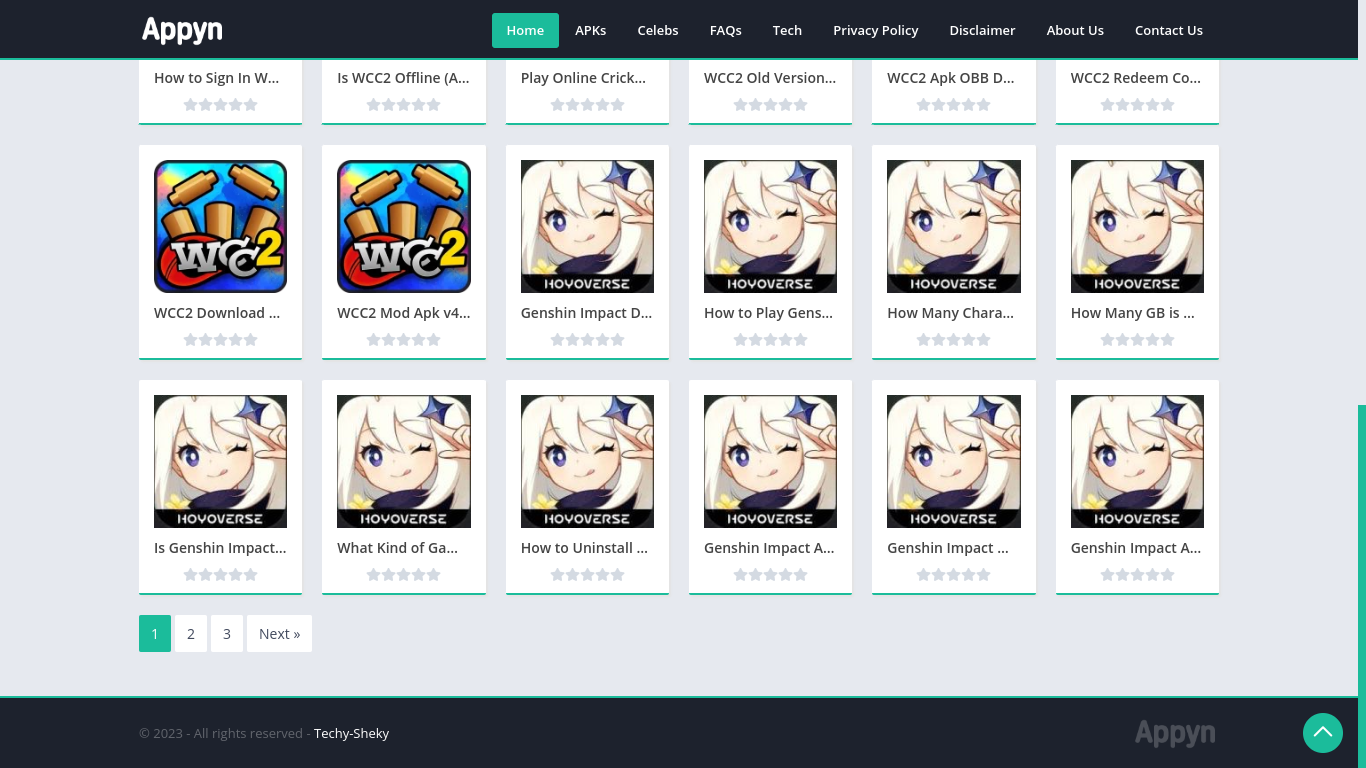The width and height of the screenshot is (1366, 768).
Task: Click stars under WCC2 Redeem Co...
Action: [x=1137, y=105]
